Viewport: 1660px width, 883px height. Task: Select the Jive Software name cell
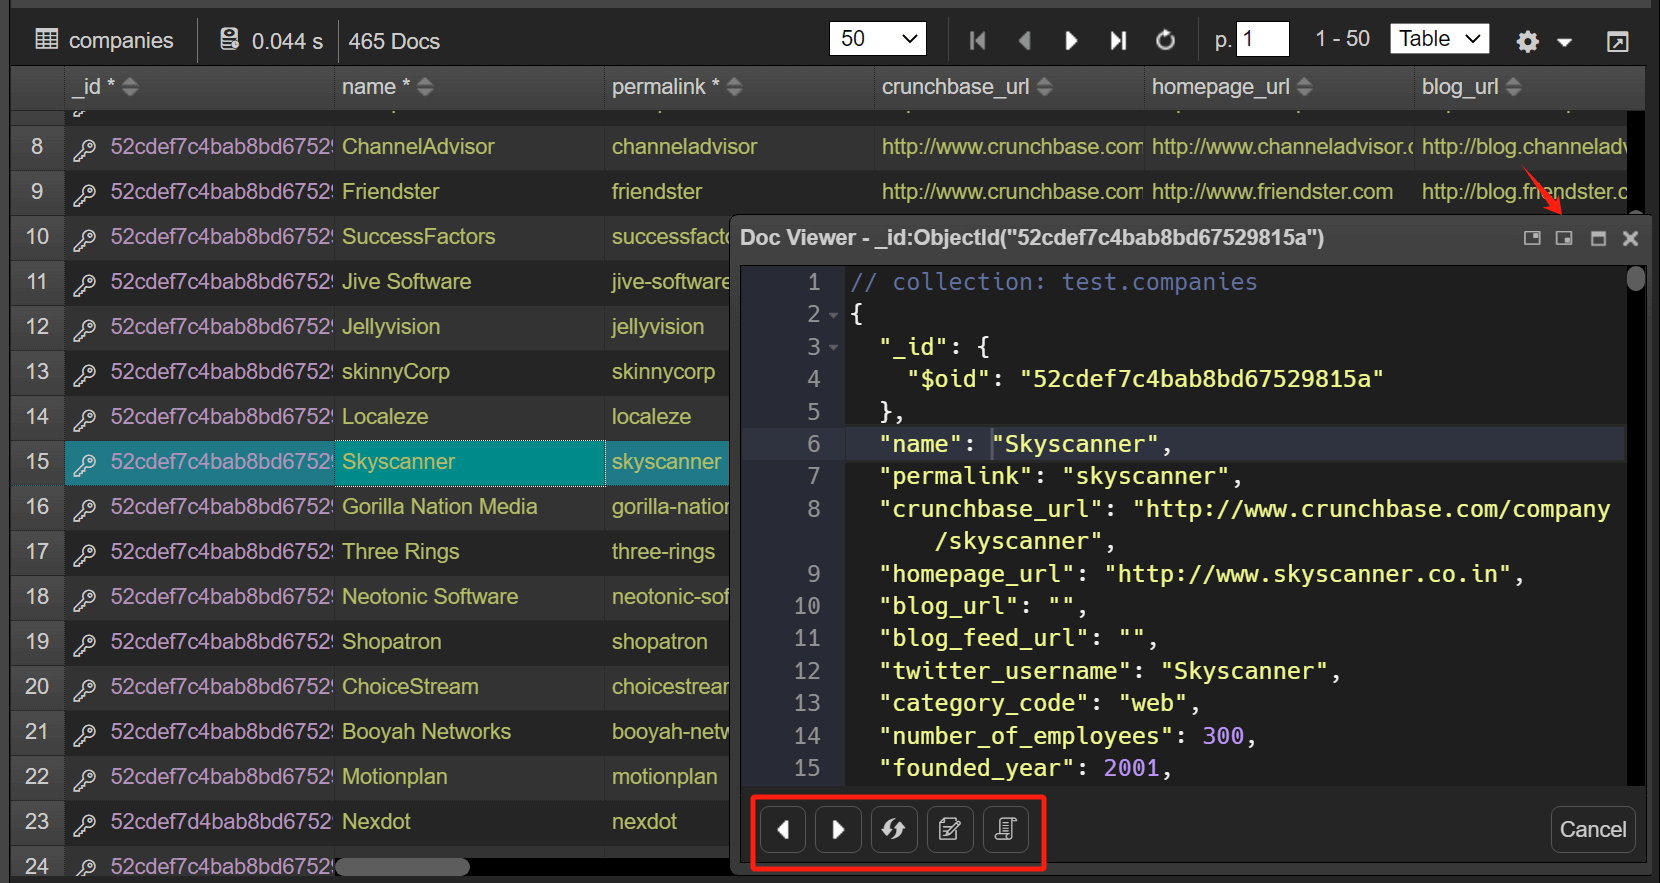pos(470,282)
